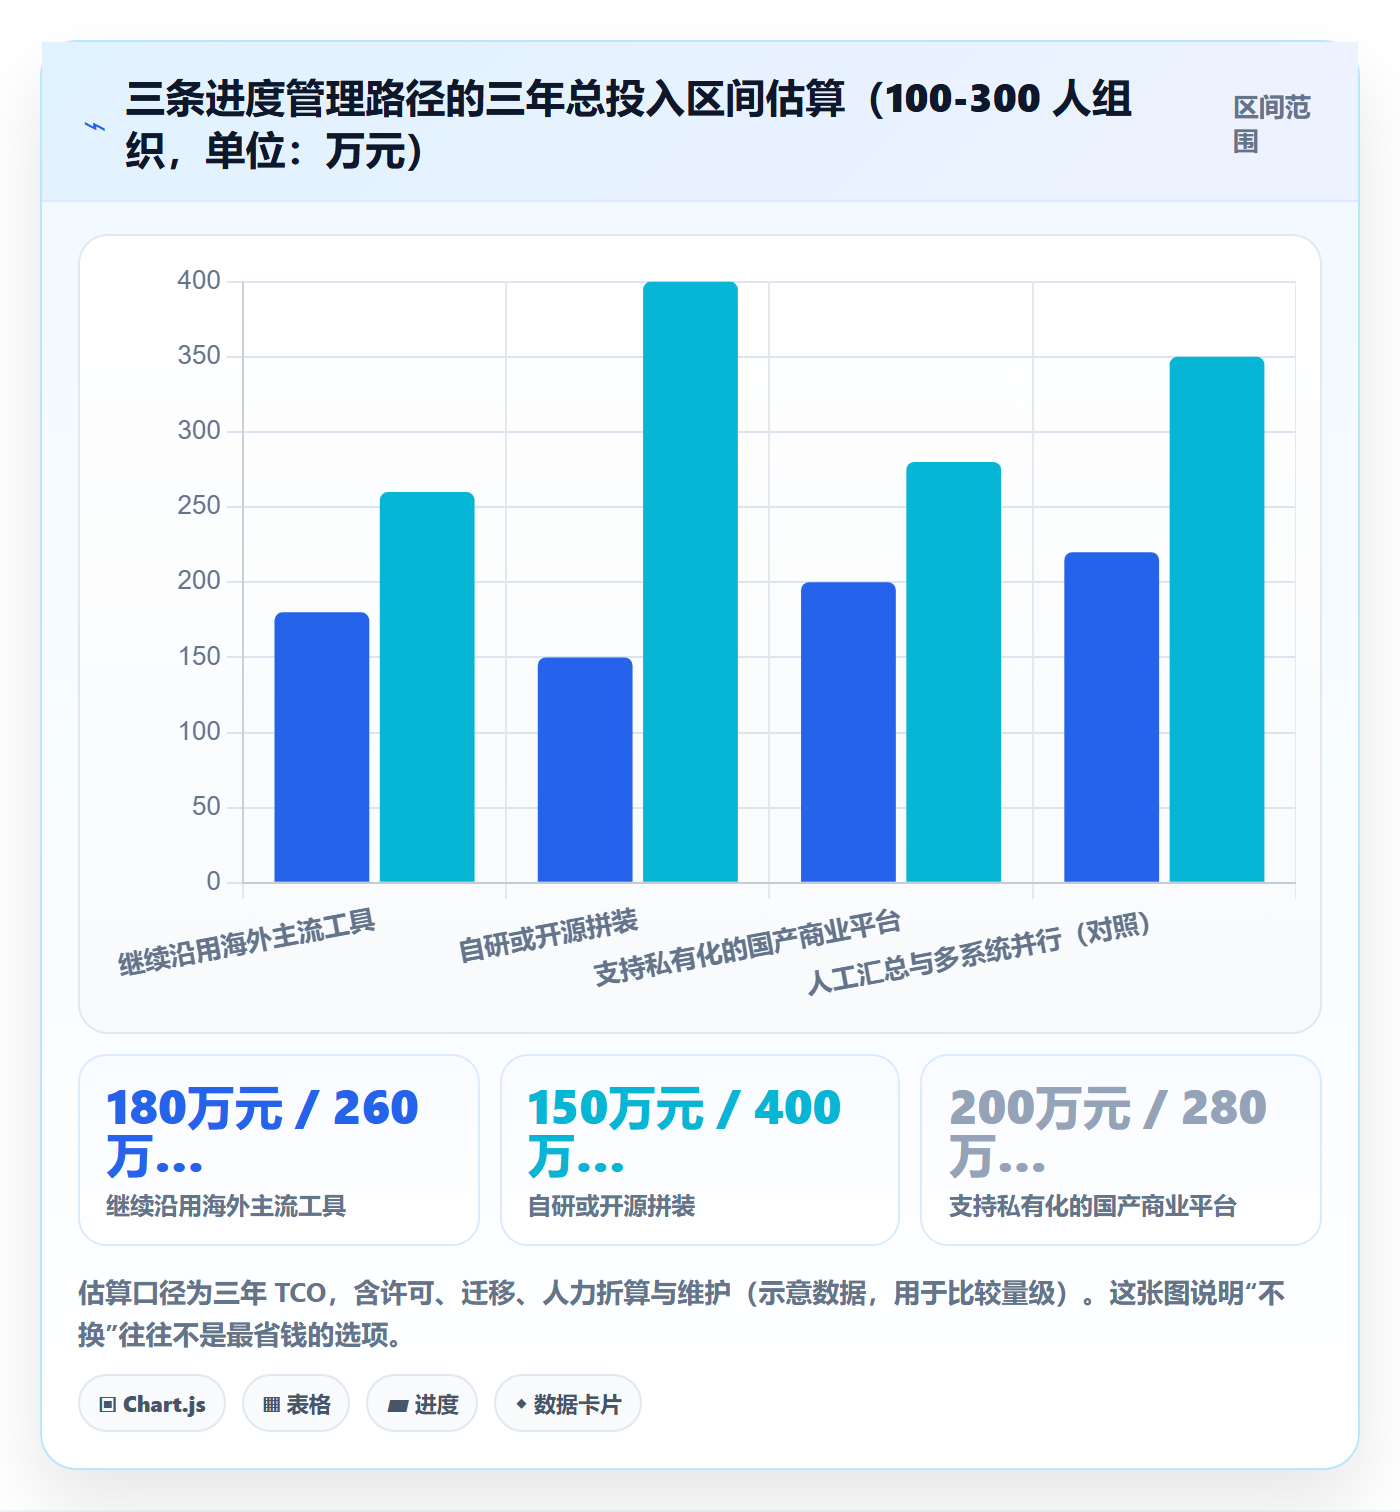Click the blue low-estimate bar for 支持私有化的国产商业平台
This screenshot has height=1512, width=1400.
(848, 732)
